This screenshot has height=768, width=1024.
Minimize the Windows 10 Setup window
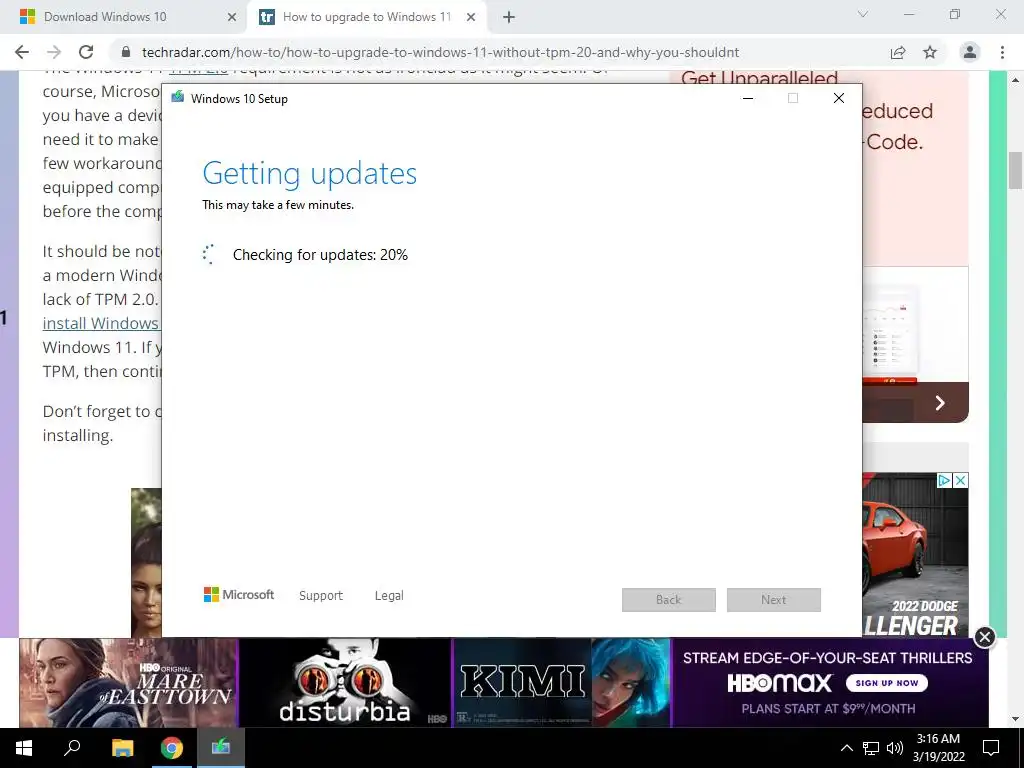point(748,98)
